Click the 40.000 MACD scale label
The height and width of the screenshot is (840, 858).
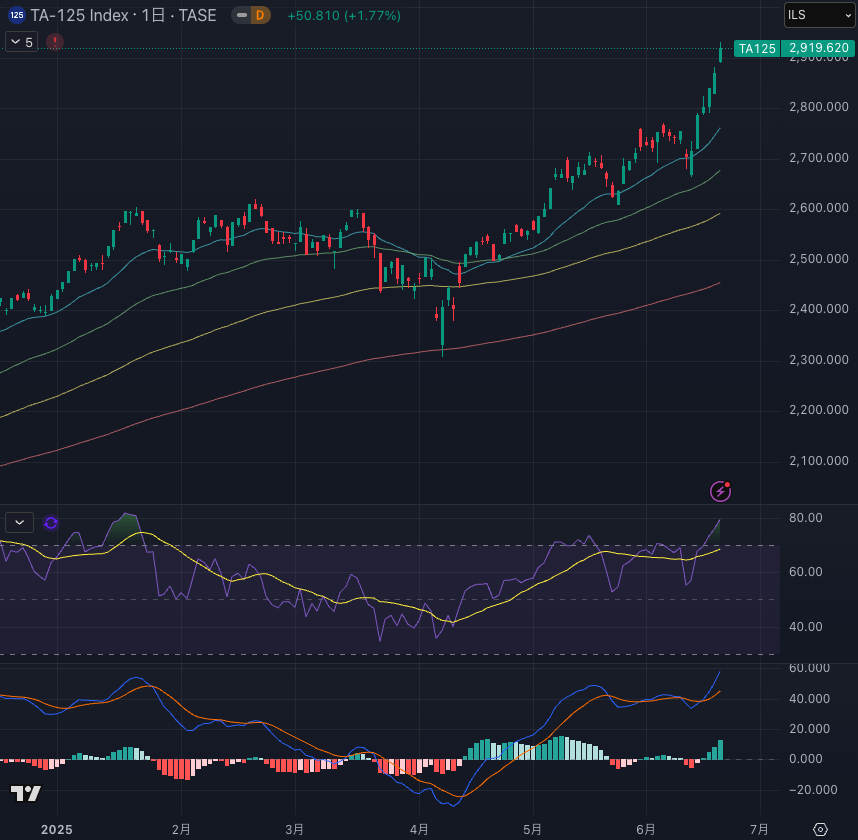[x=809, y=699]
